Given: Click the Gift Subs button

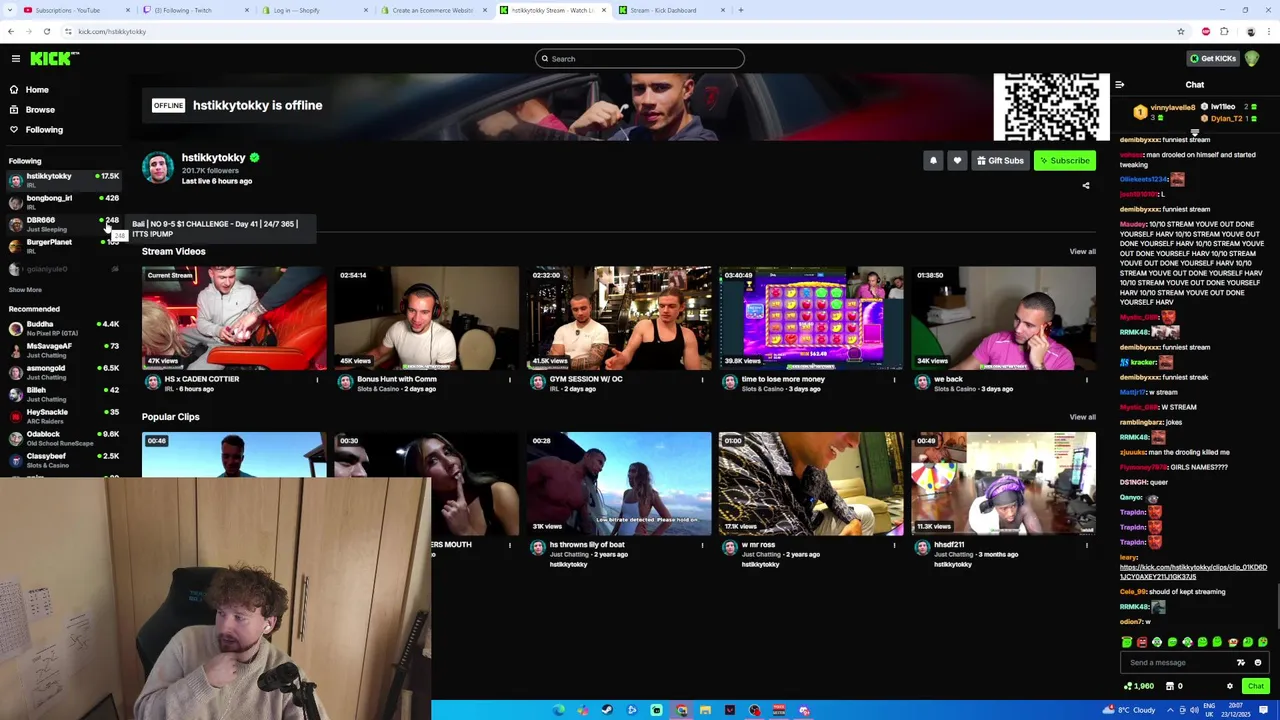Looking at the screenshot, I should click(x=1000, y=161).
